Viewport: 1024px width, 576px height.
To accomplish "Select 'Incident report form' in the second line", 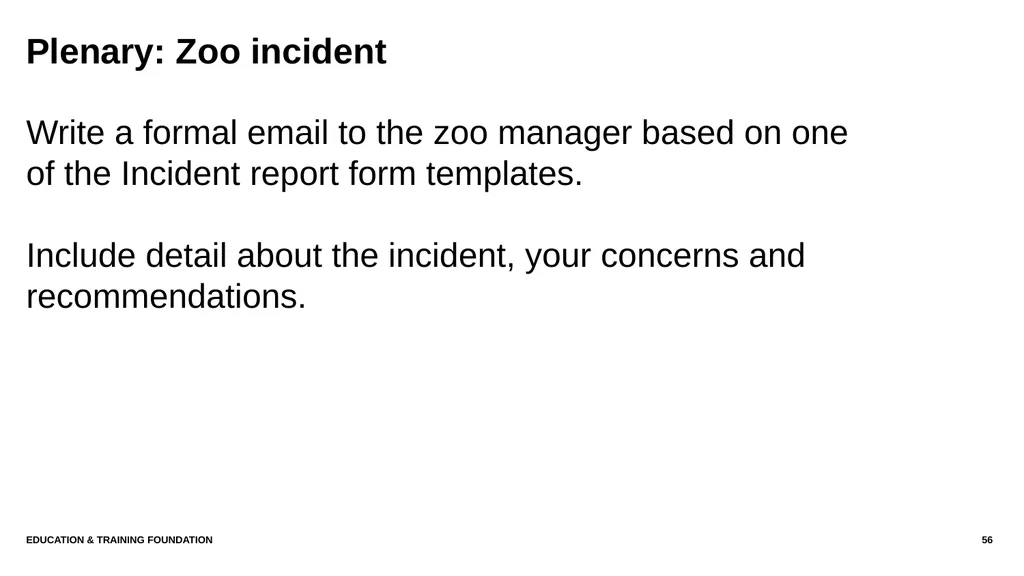I will point(268,174).
